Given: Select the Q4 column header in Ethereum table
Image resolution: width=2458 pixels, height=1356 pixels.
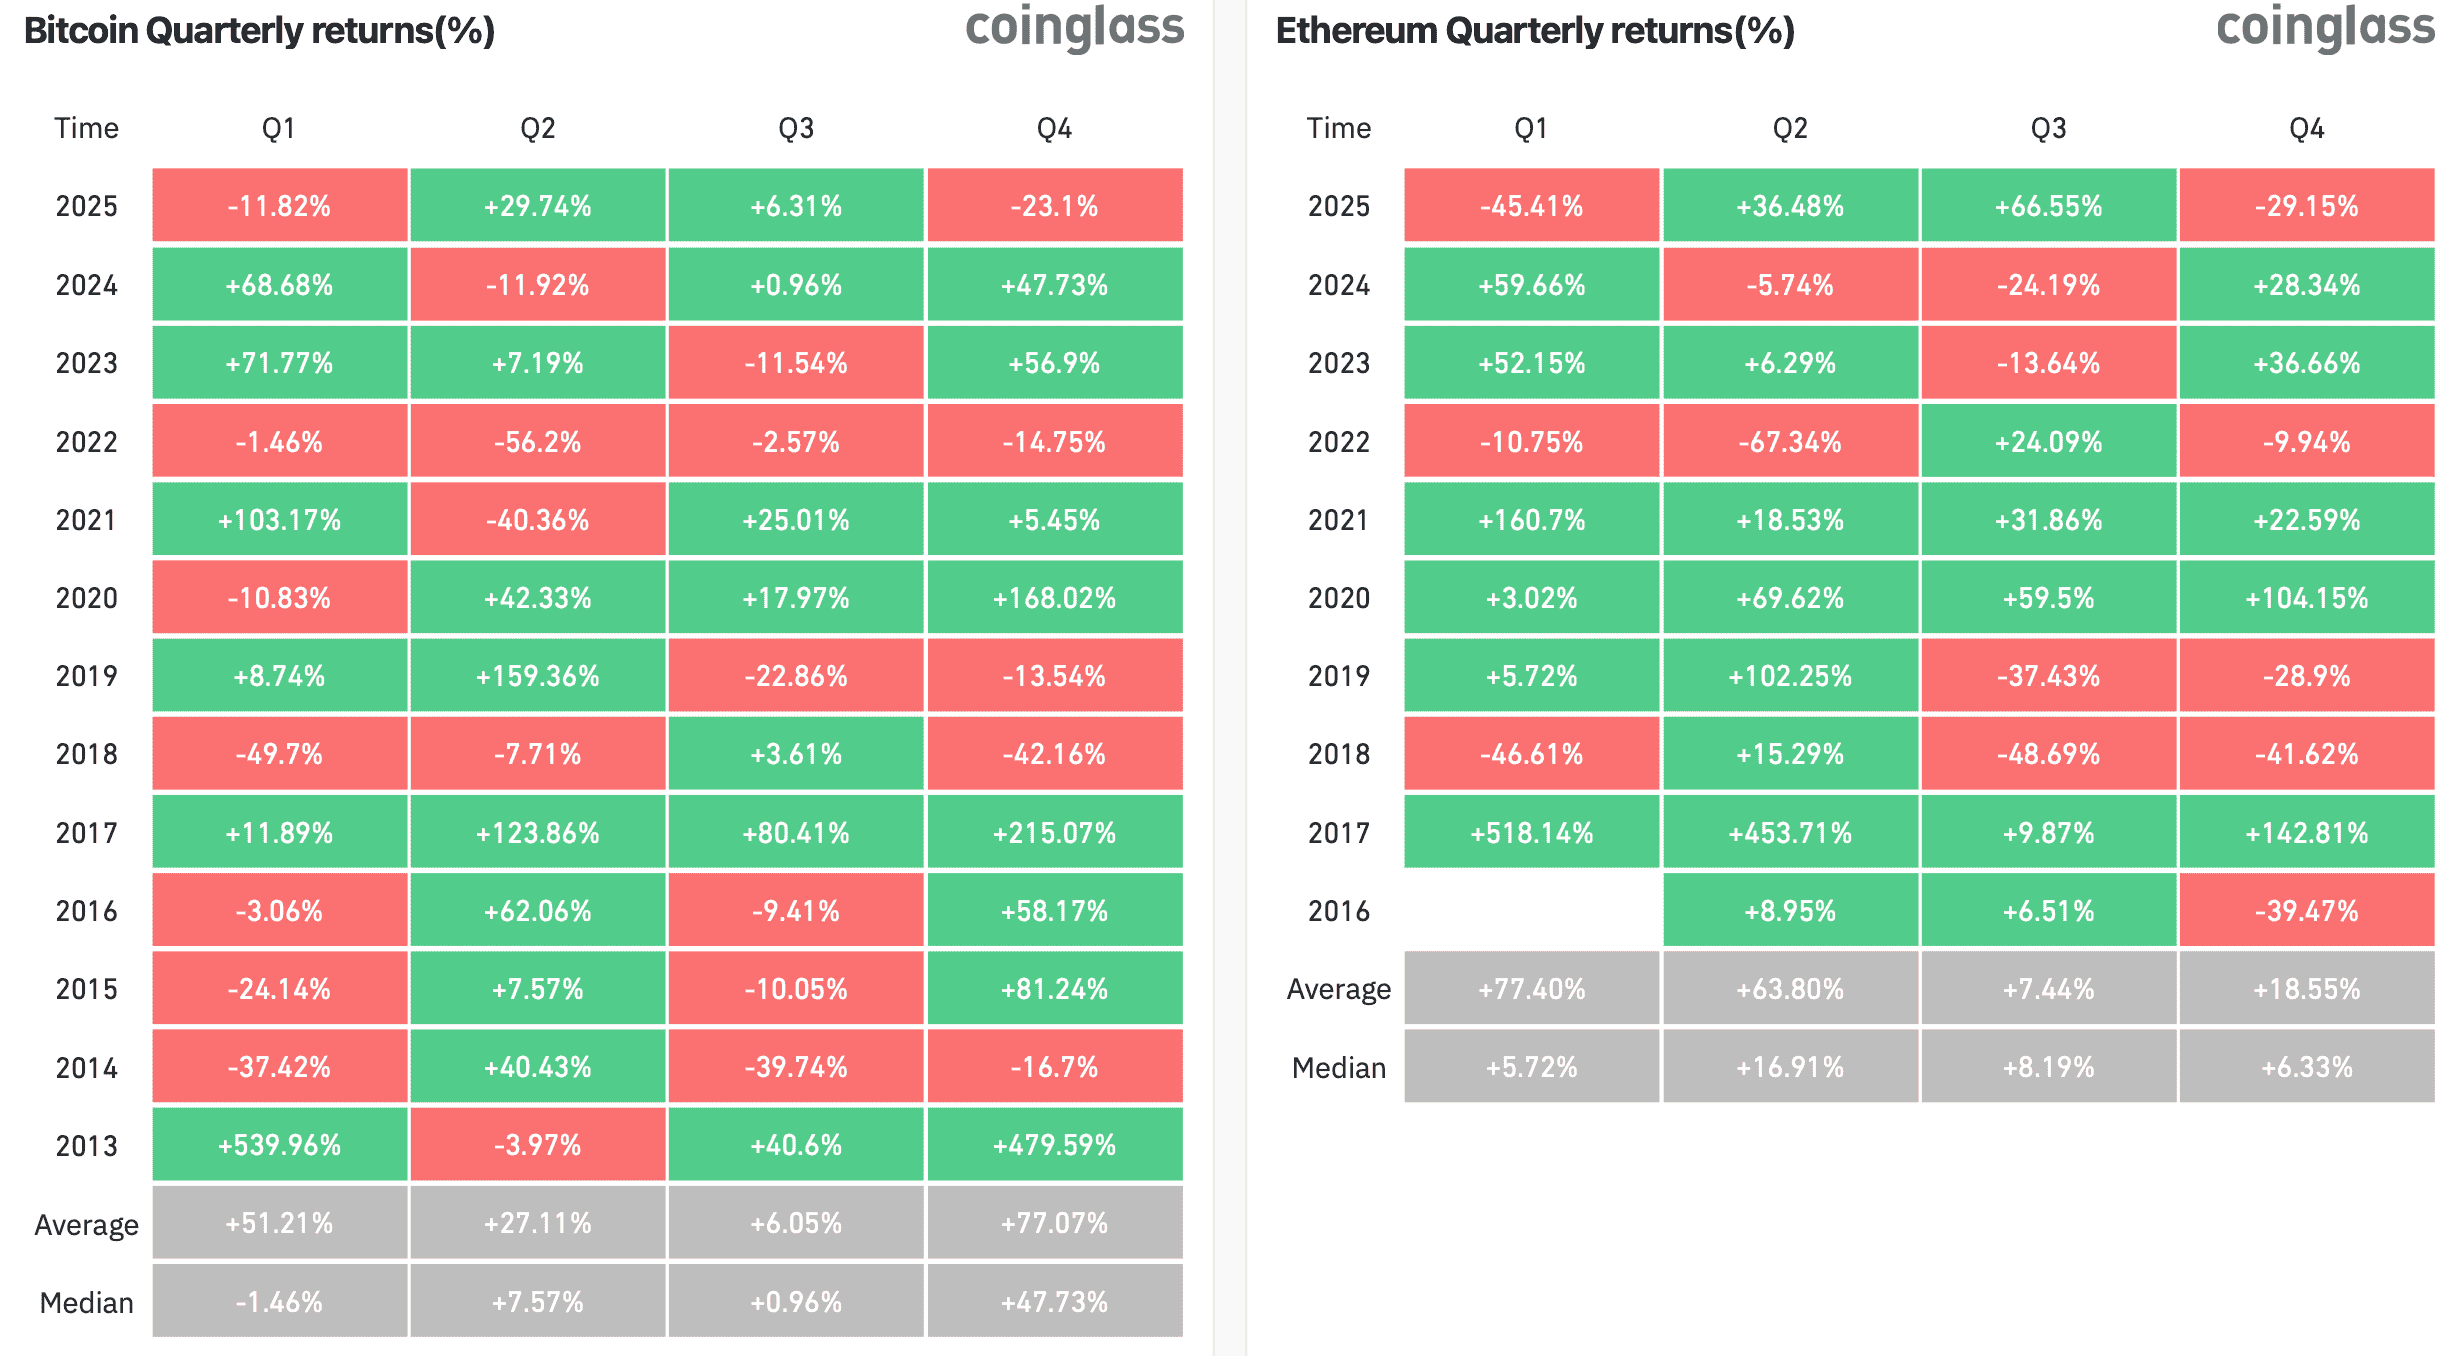Looking at the screenshot, I should [x=2306, y=128].
